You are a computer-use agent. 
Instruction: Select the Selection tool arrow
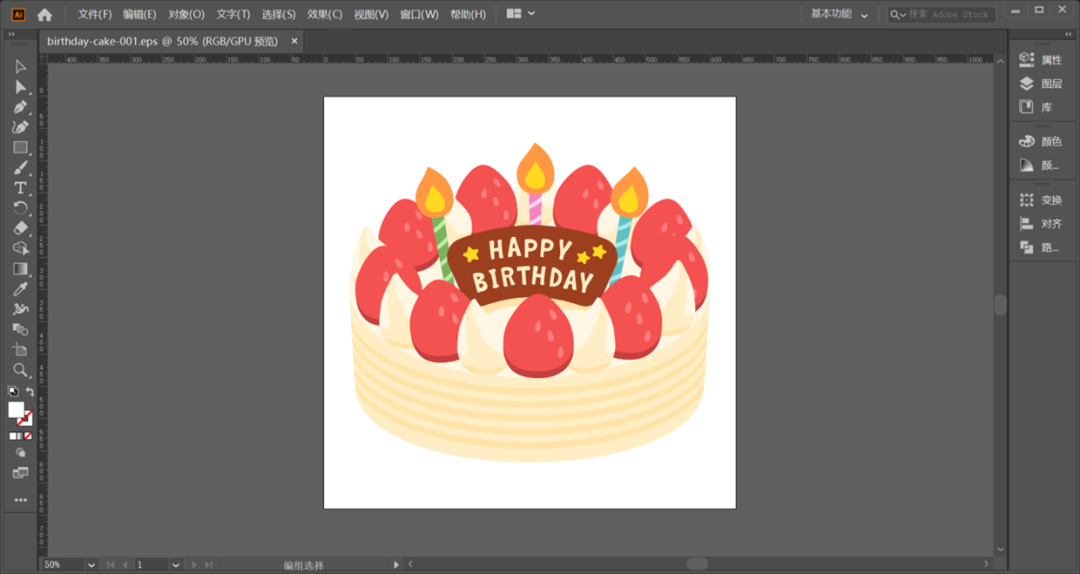pyautogui.click(x=20, y=67)
